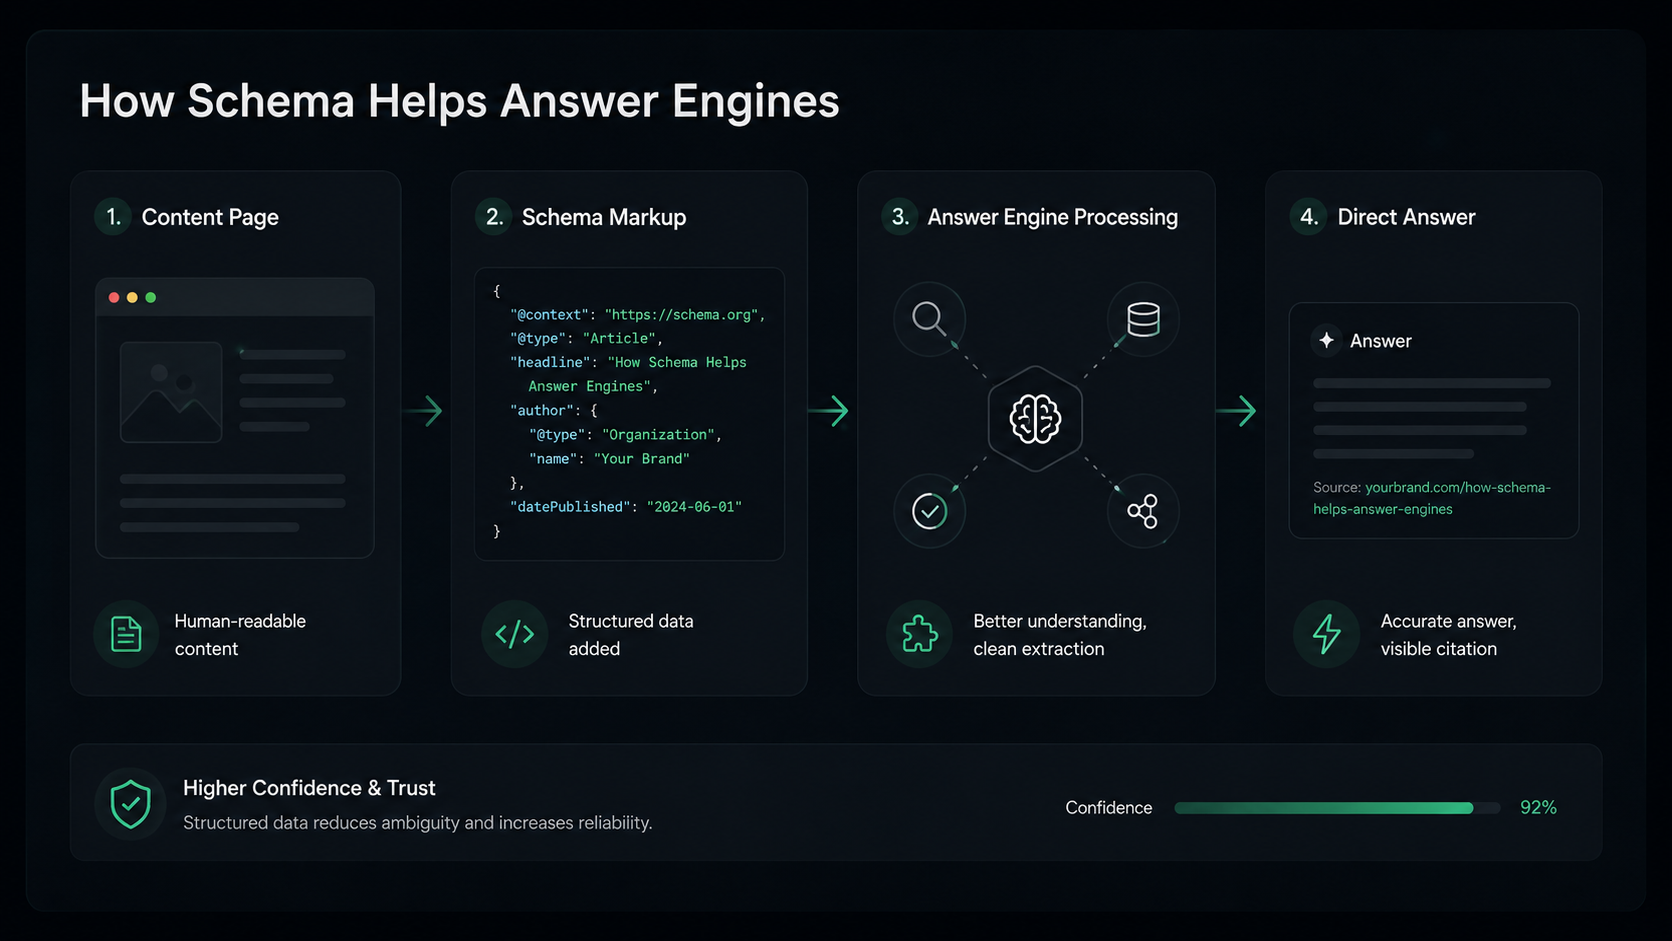Click the code brackets icon beside Structured data added
This screenshot has height=941, width=1672.
click(515, 634)
